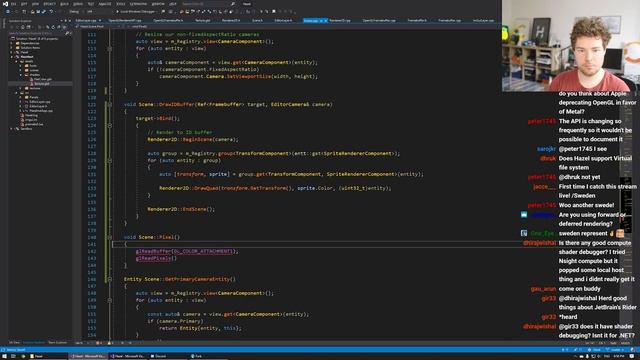Select imgui.ini in Solution Explorer
The height and width of the screenshot is (360, 640).
point(31,120)
